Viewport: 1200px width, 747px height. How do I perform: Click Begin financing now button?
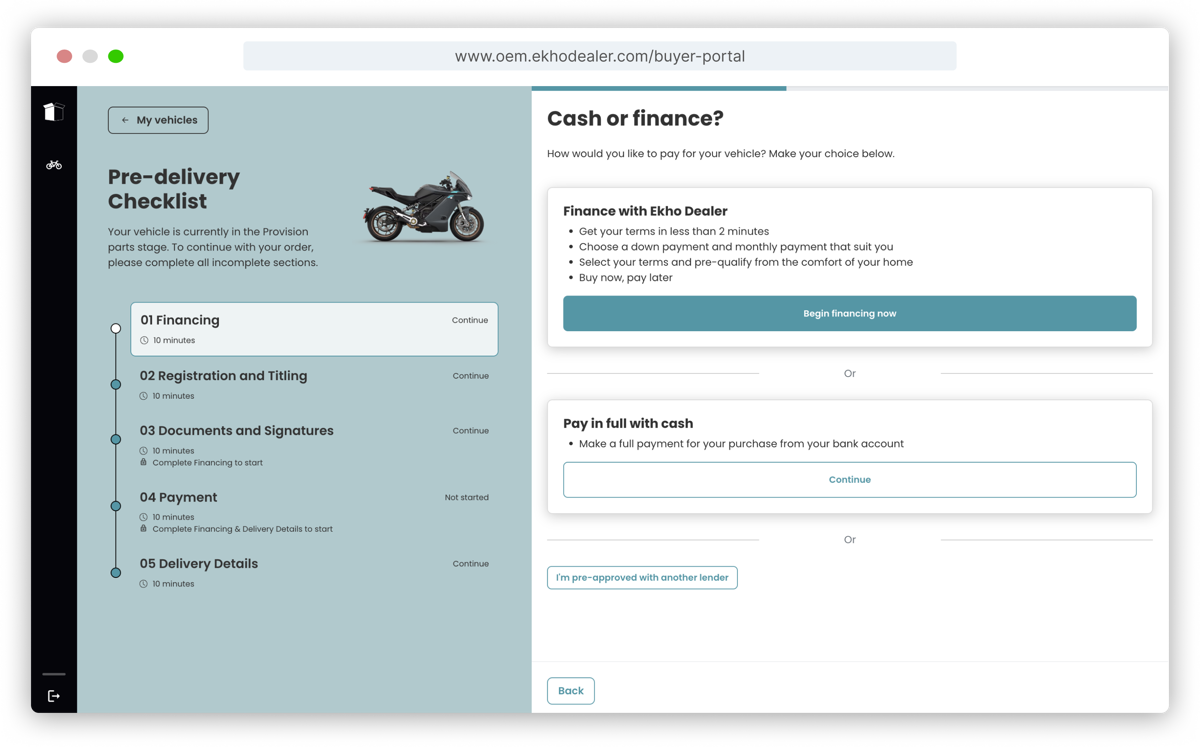(x=850, y=313)
